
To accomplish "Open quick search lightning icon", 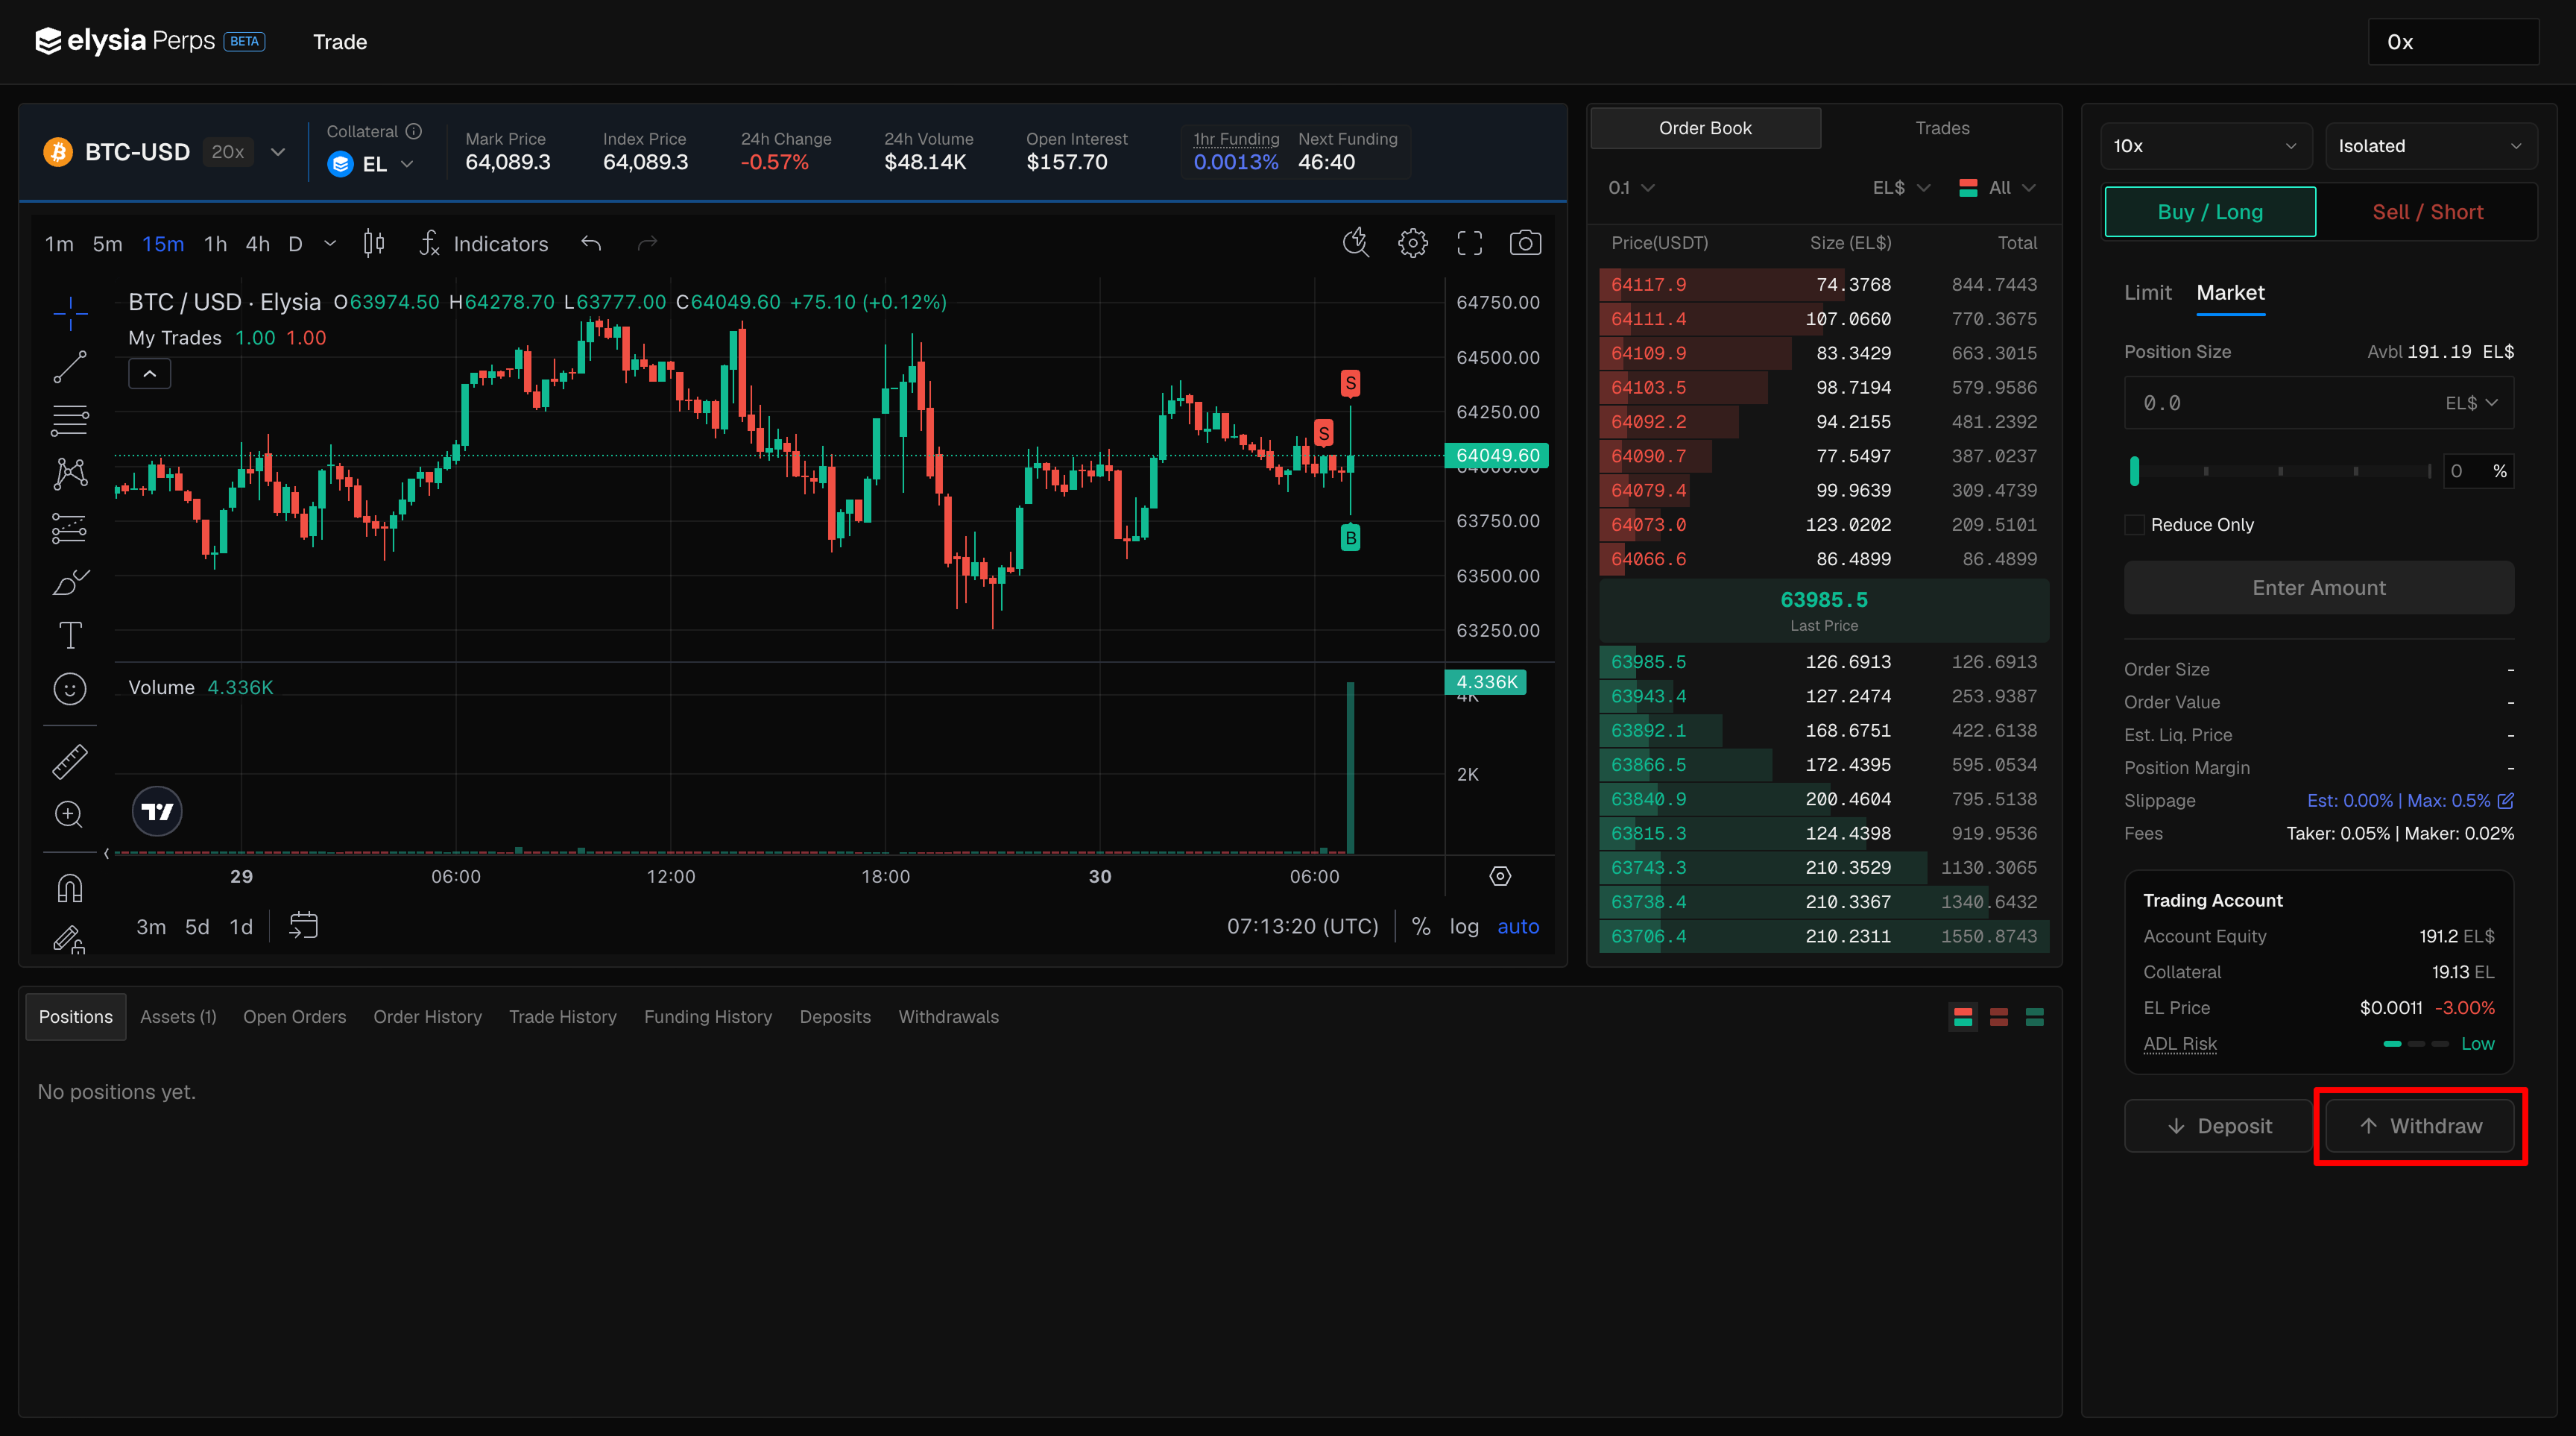I will point(1356,243).
